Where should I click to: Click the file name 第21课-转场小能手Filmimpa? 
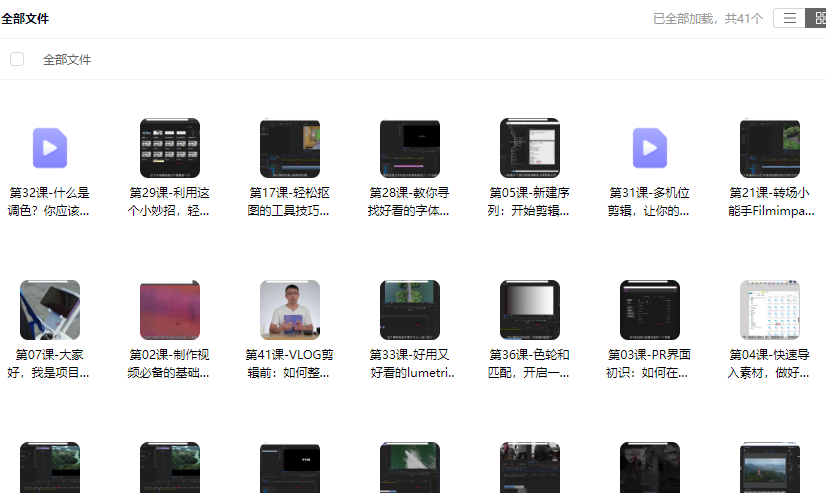771,202
